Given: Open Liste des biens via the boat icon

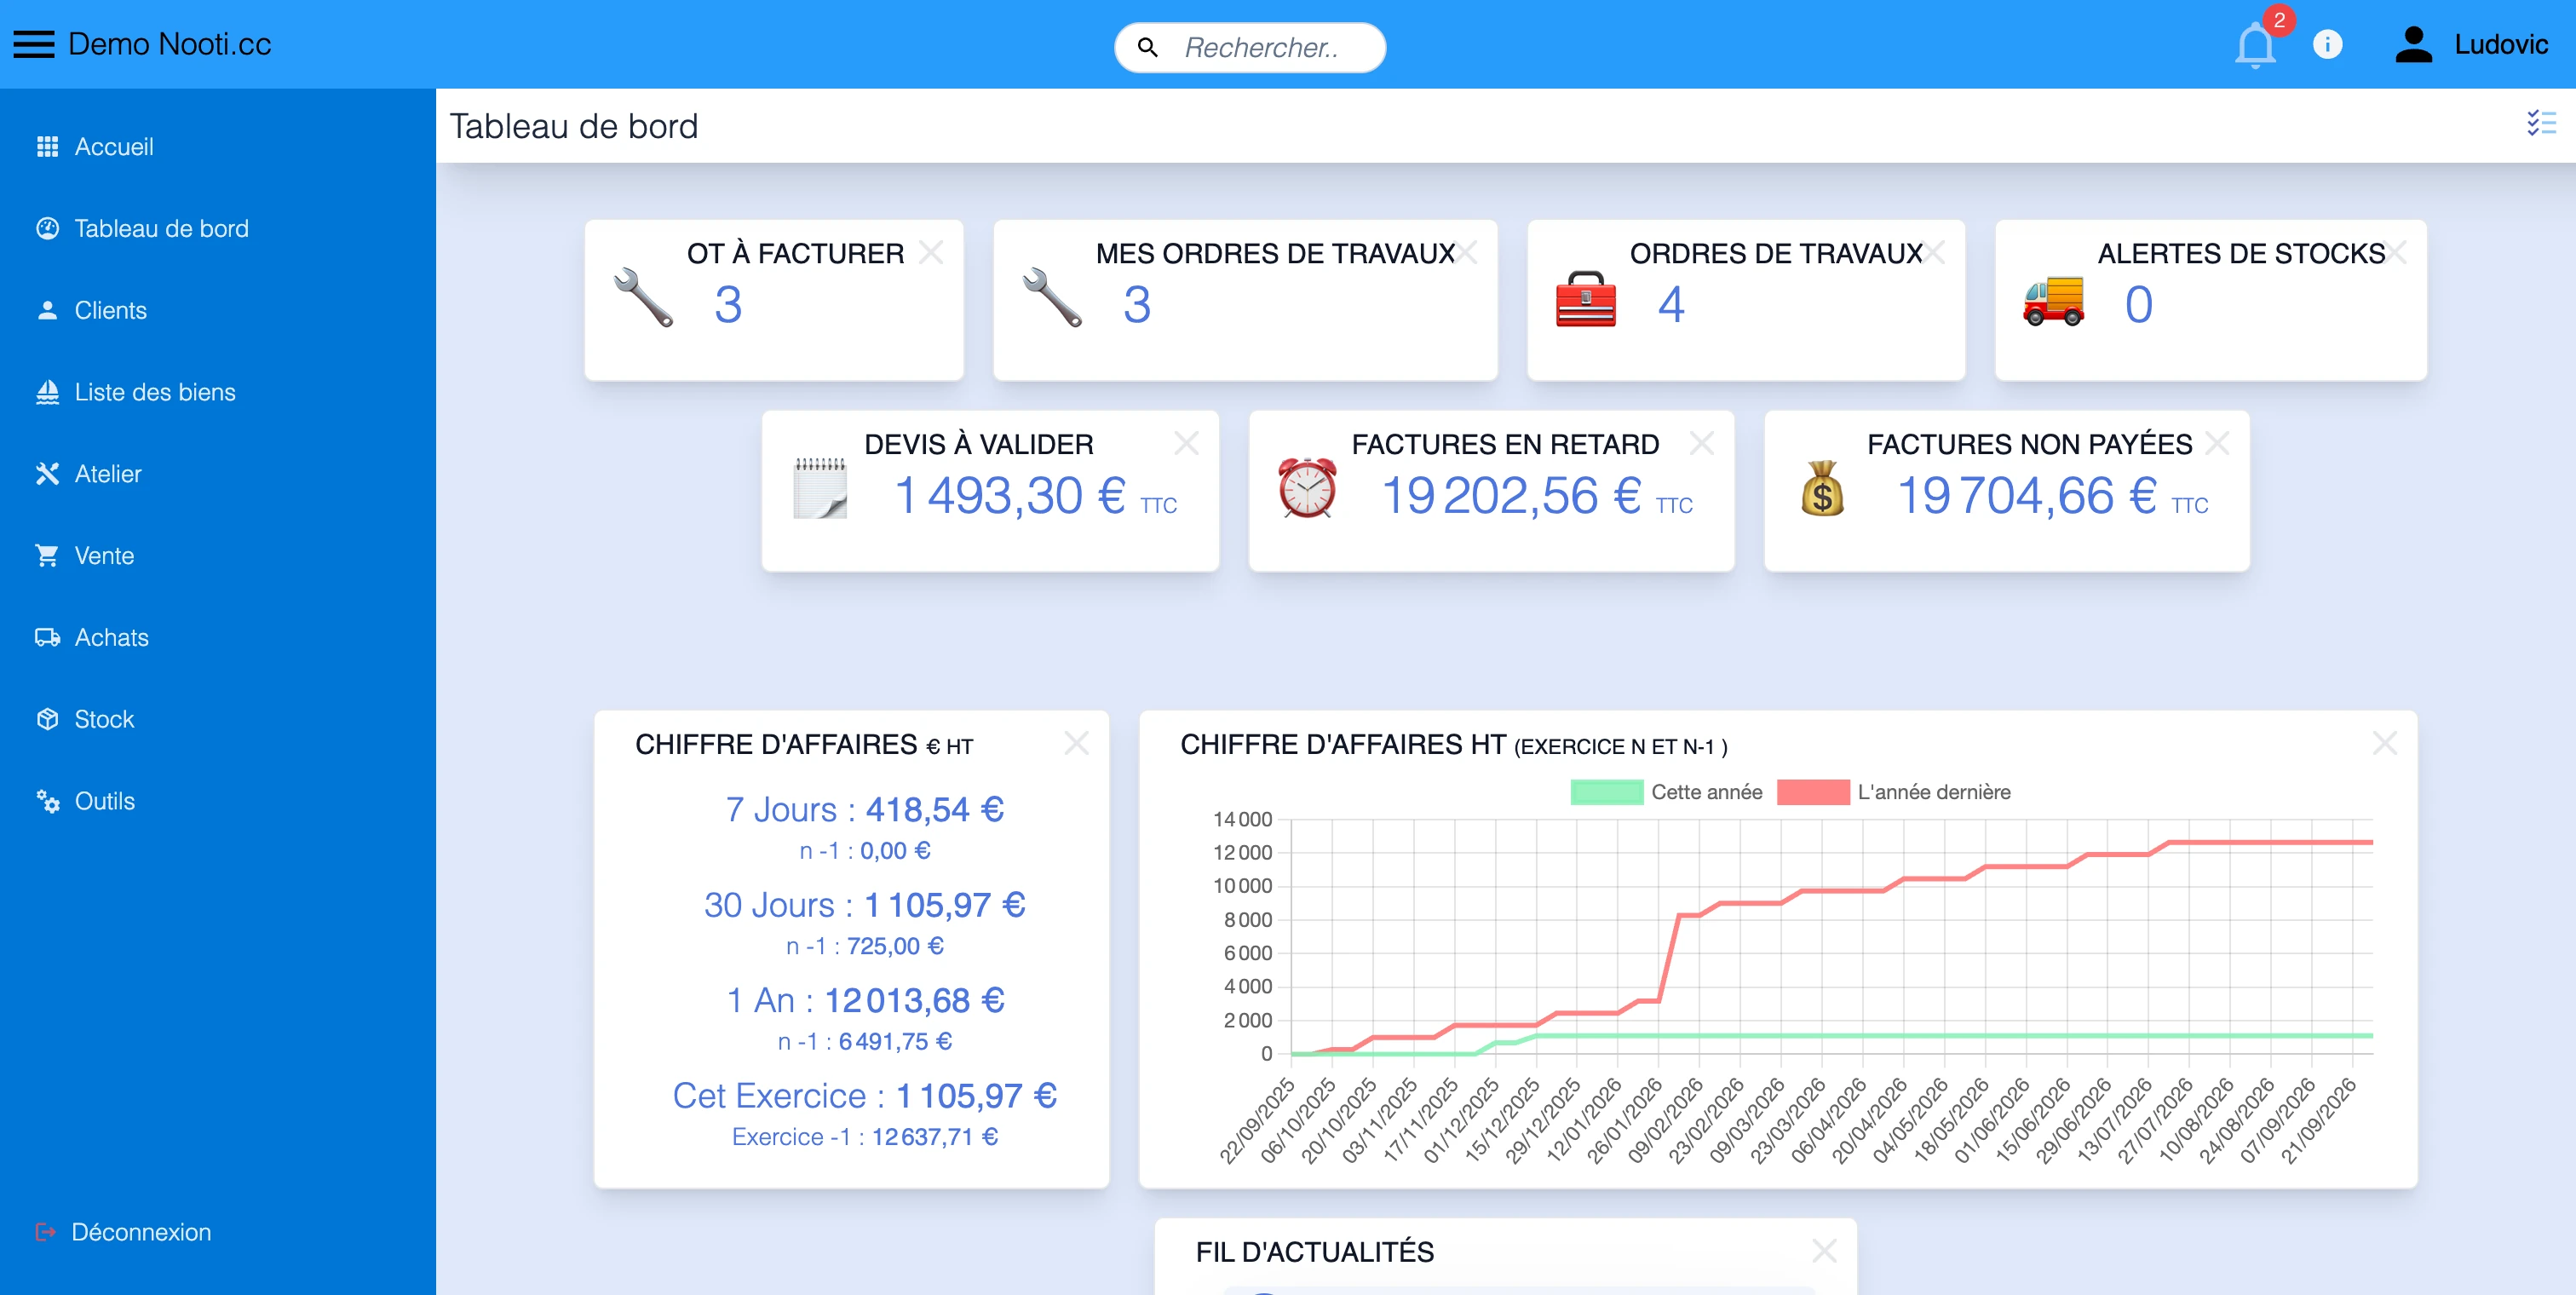Looking at the screenshot, I should pyautogui.click(x=47, y=391).
